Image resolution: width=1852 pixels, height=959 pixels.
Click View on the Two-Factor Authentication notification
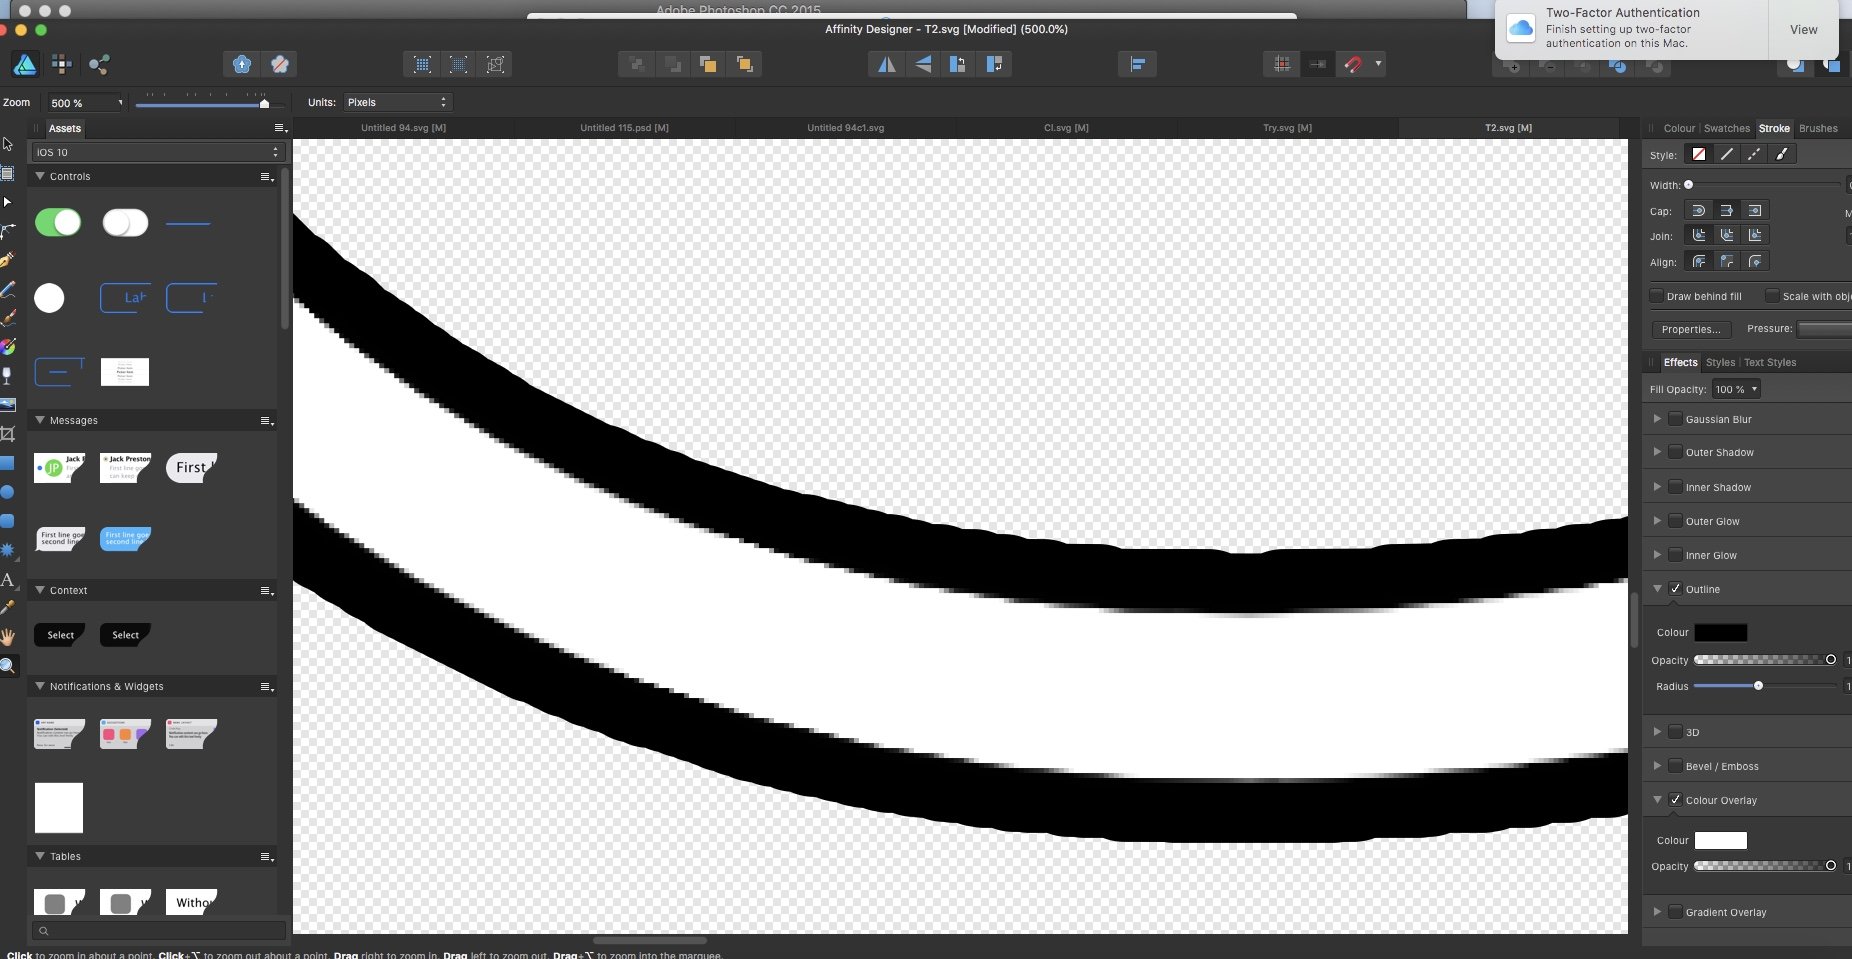point(1803,29)
